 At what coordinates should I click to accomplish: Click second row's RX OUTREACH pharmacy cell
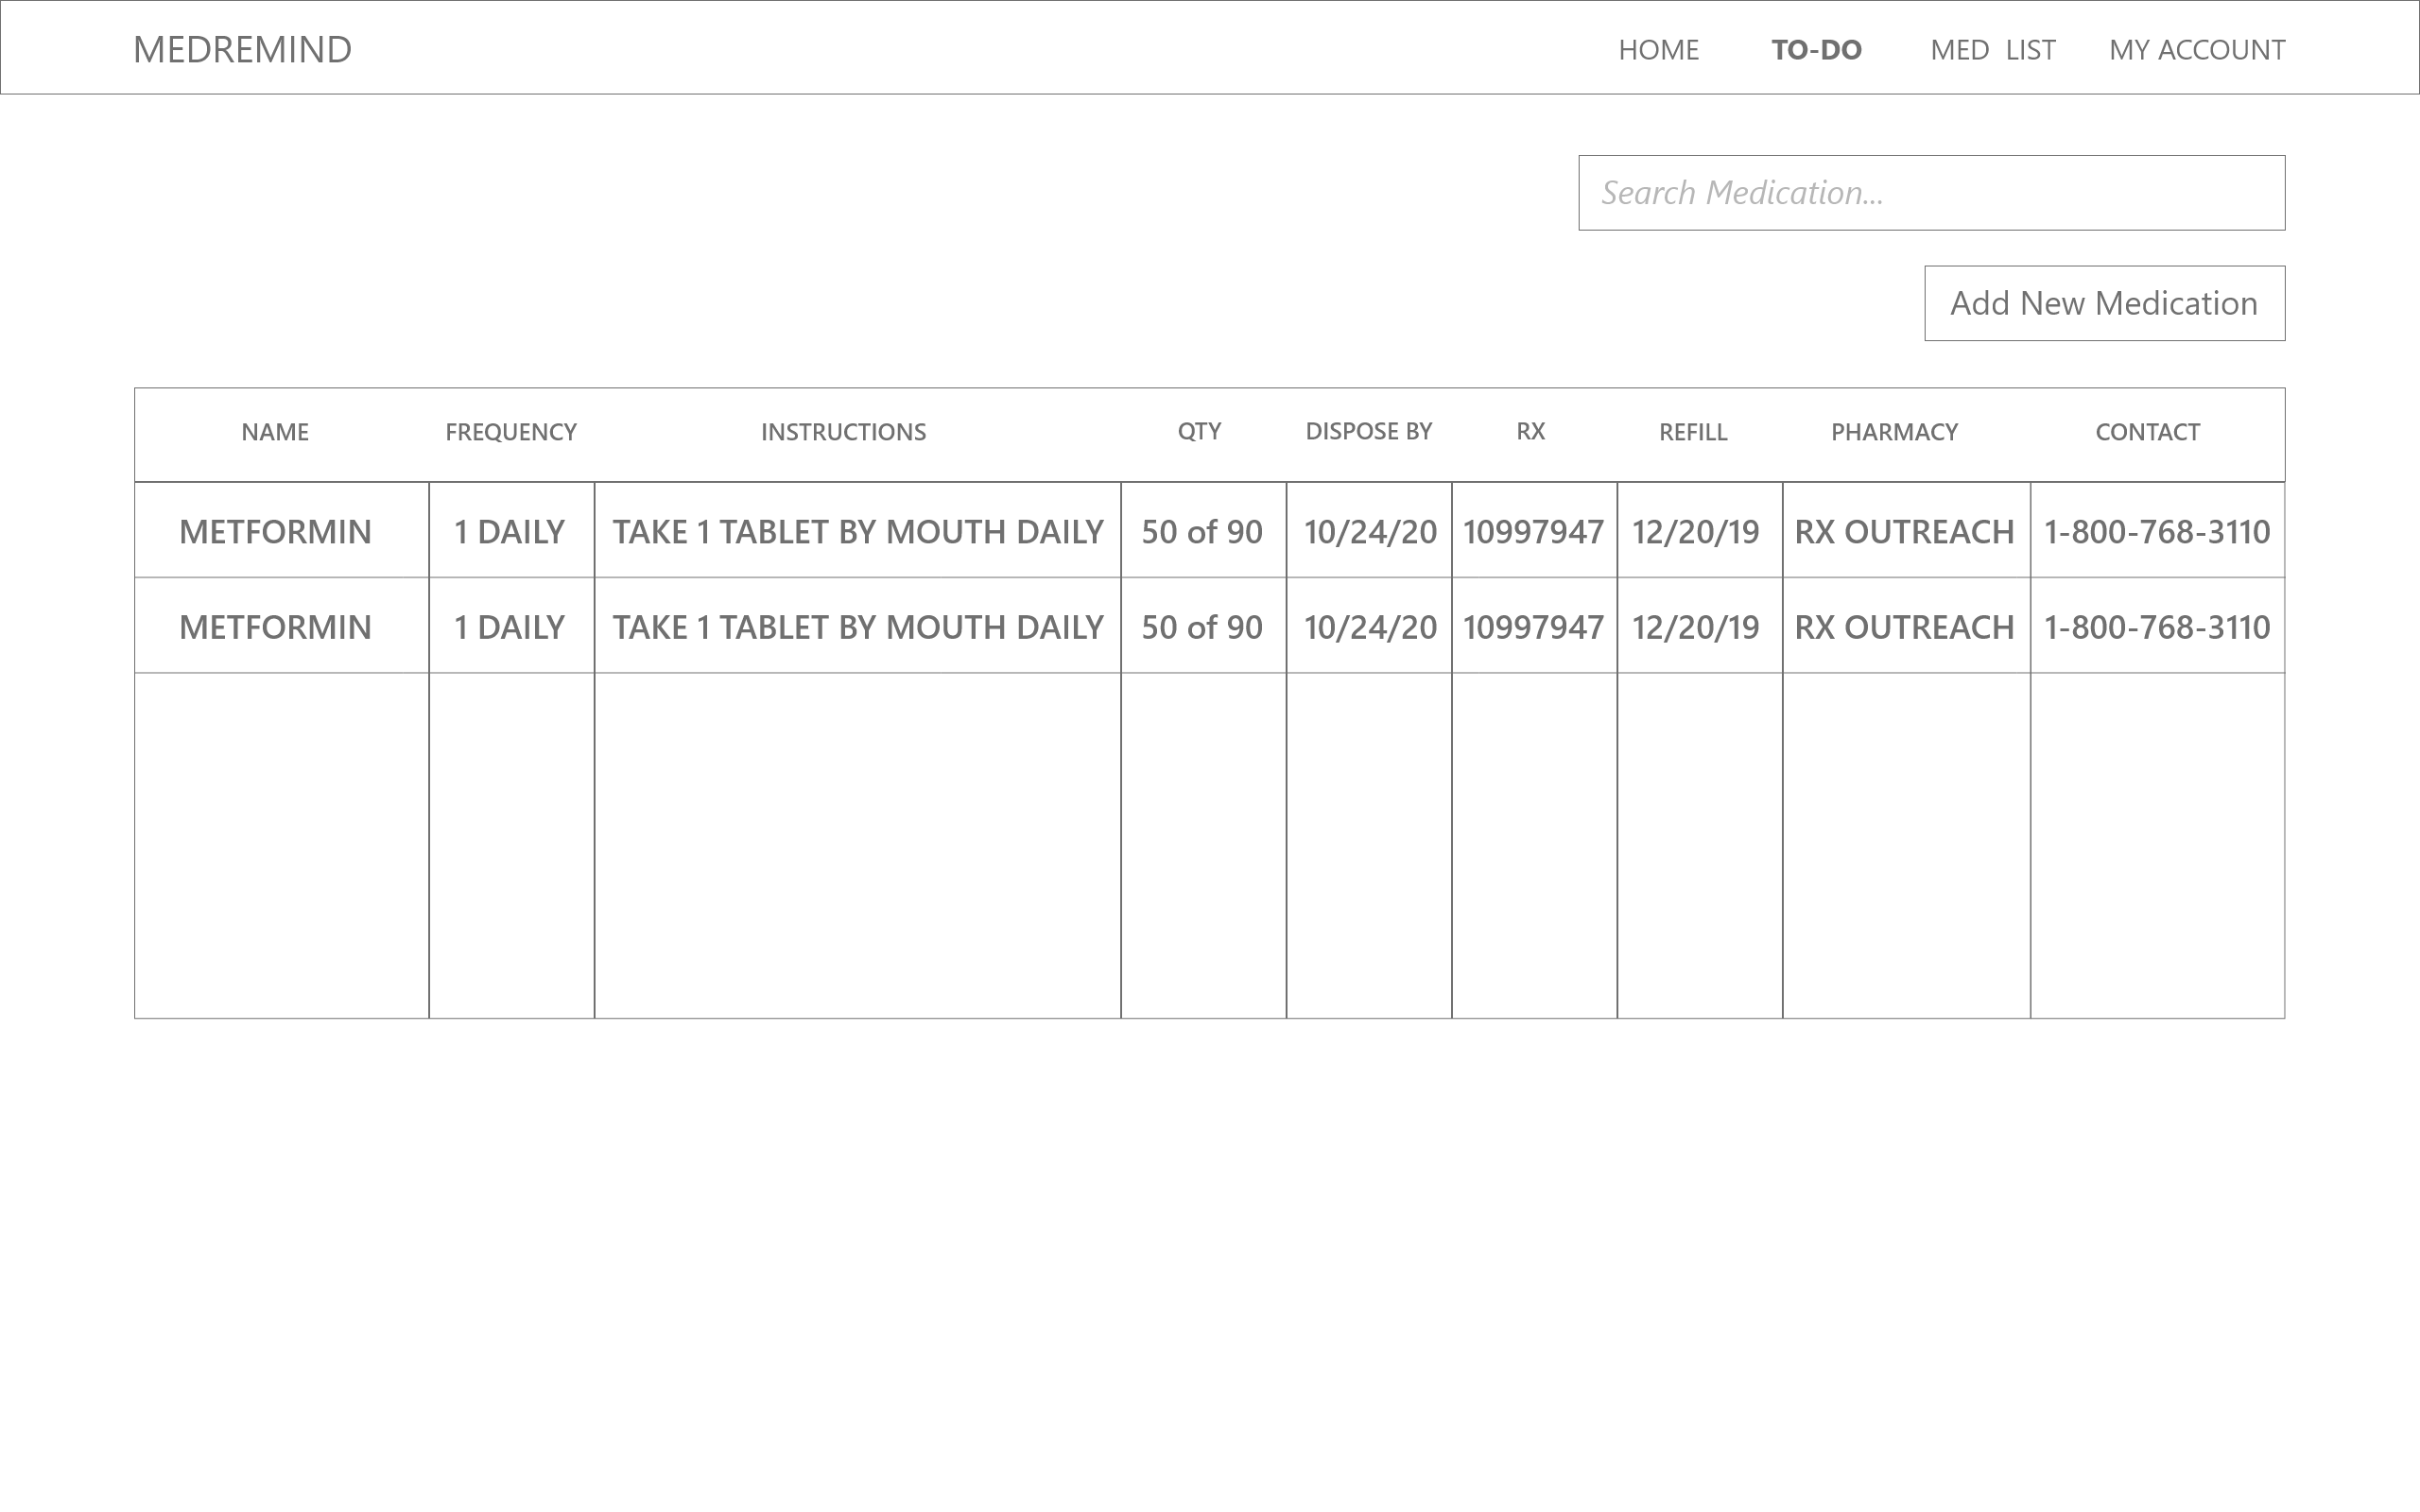pos(1904,627)
